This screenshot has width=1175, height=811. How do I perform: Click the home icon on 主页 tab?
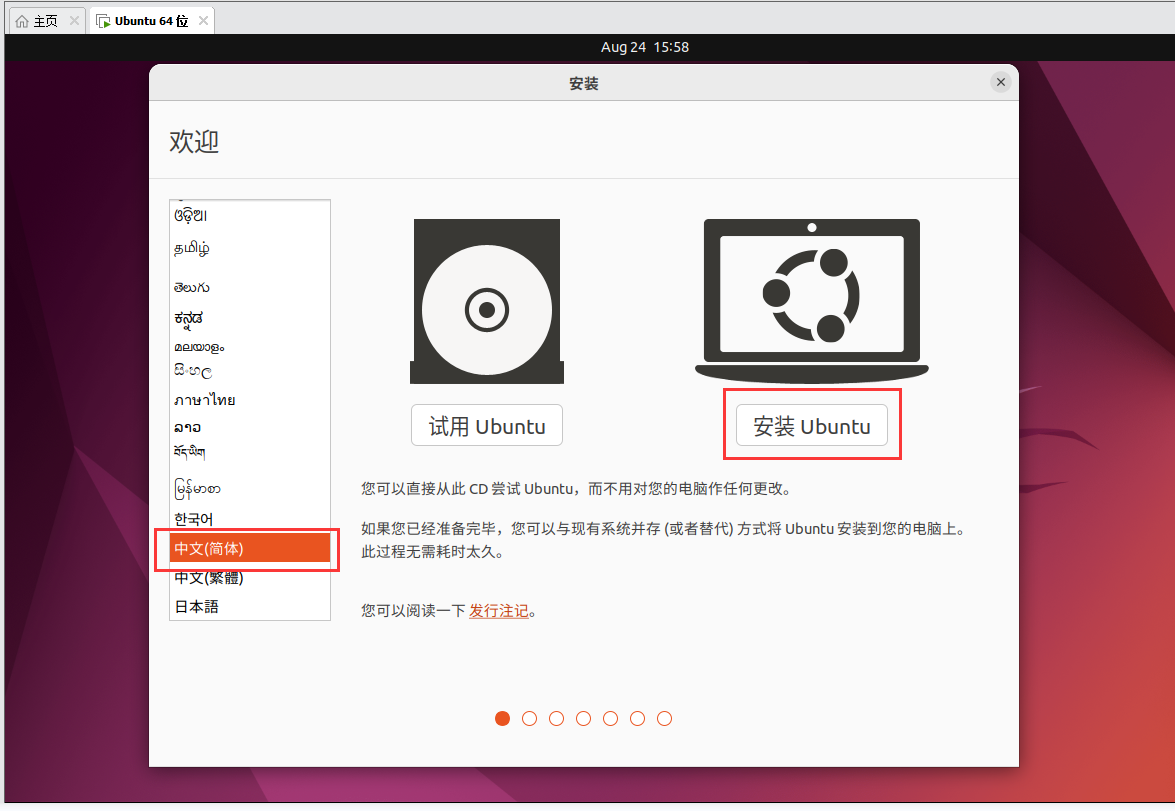(x=22, y=21)
